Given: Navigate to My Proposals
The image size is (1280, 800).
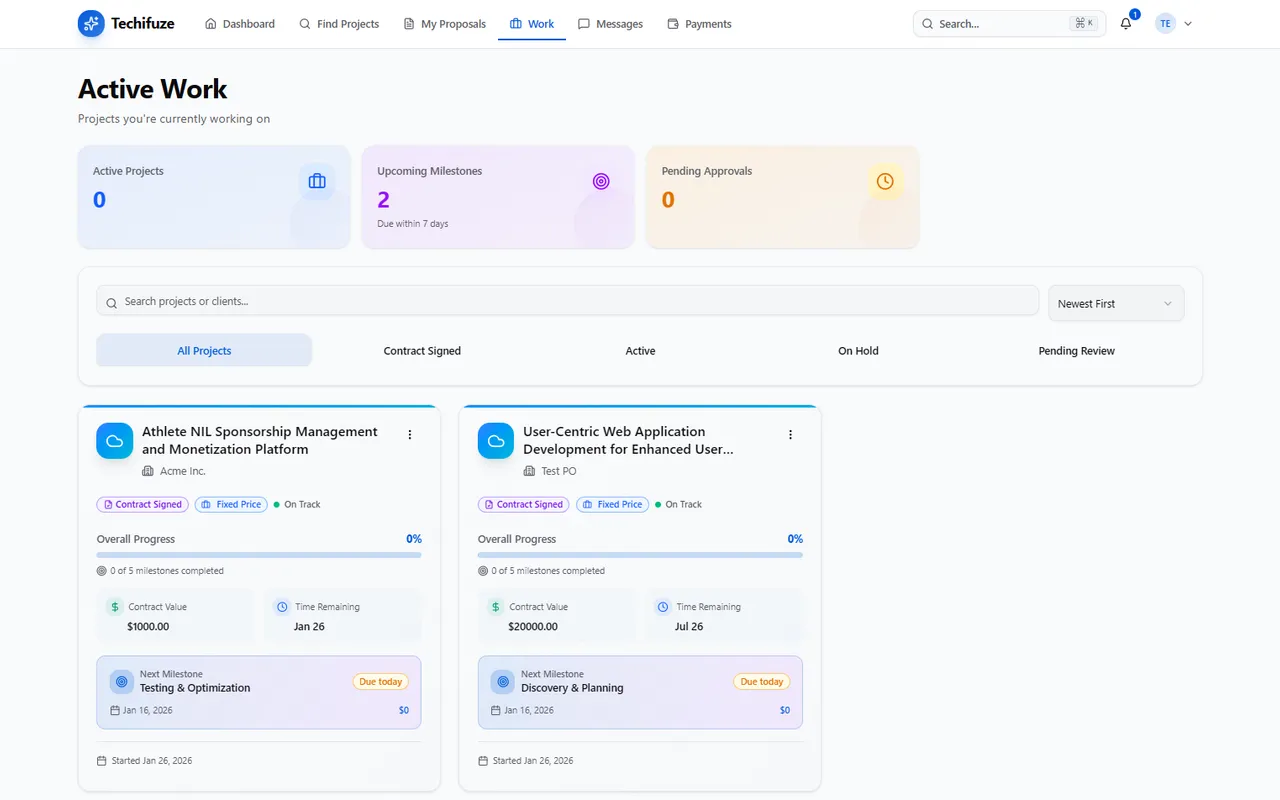Looking at the screenshot, I should (444, 24).
